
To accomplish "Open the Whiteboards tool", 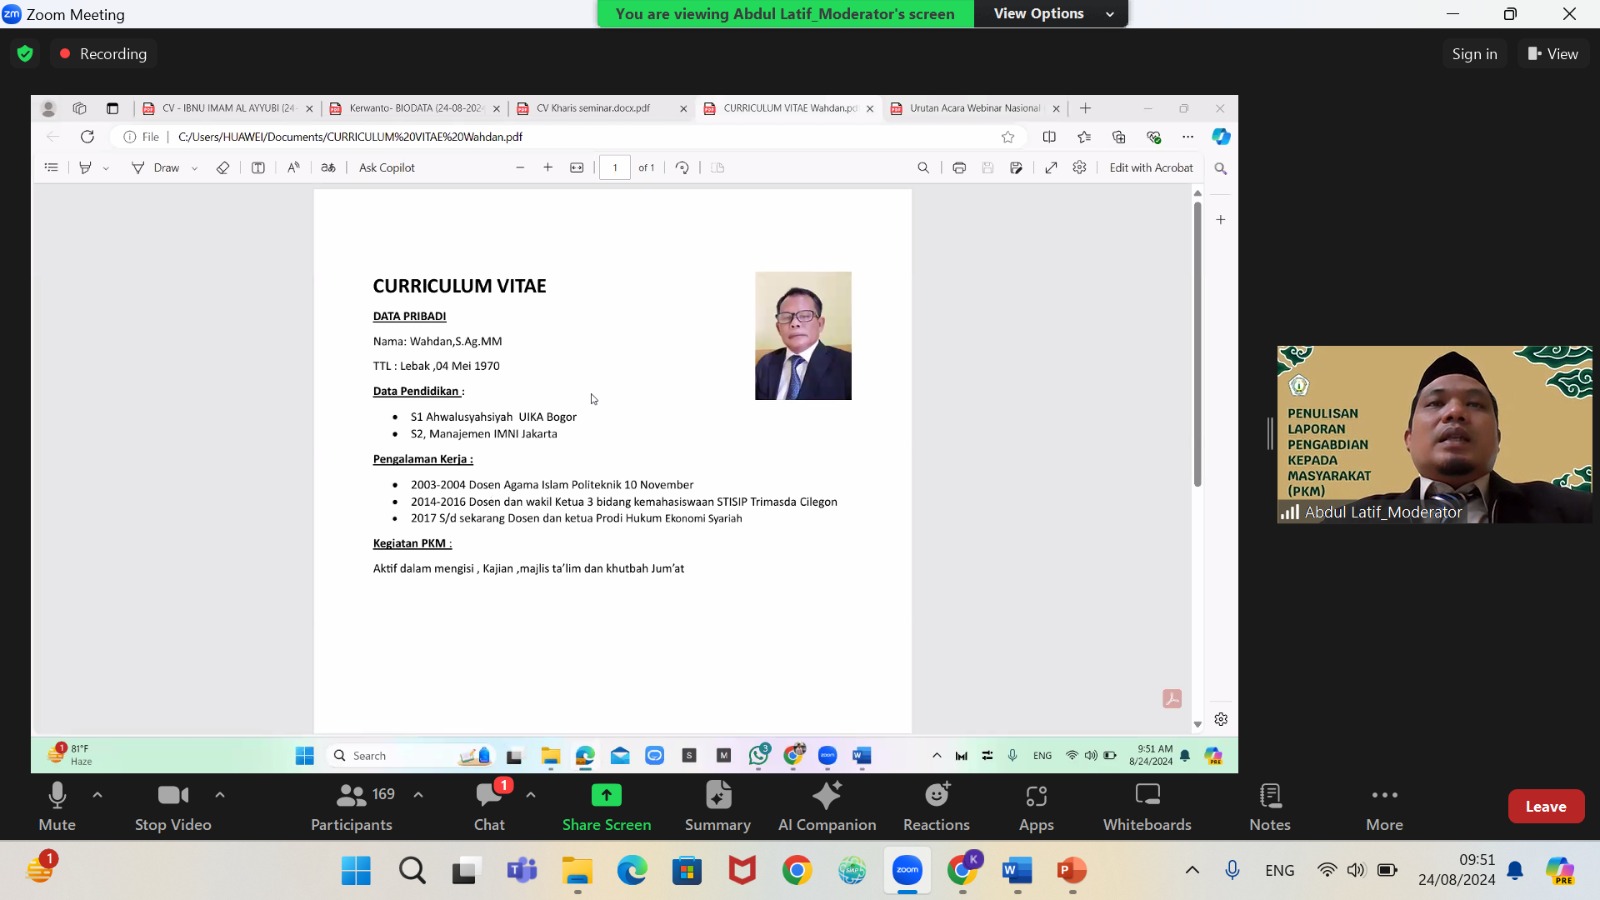I will point(1147,806).
